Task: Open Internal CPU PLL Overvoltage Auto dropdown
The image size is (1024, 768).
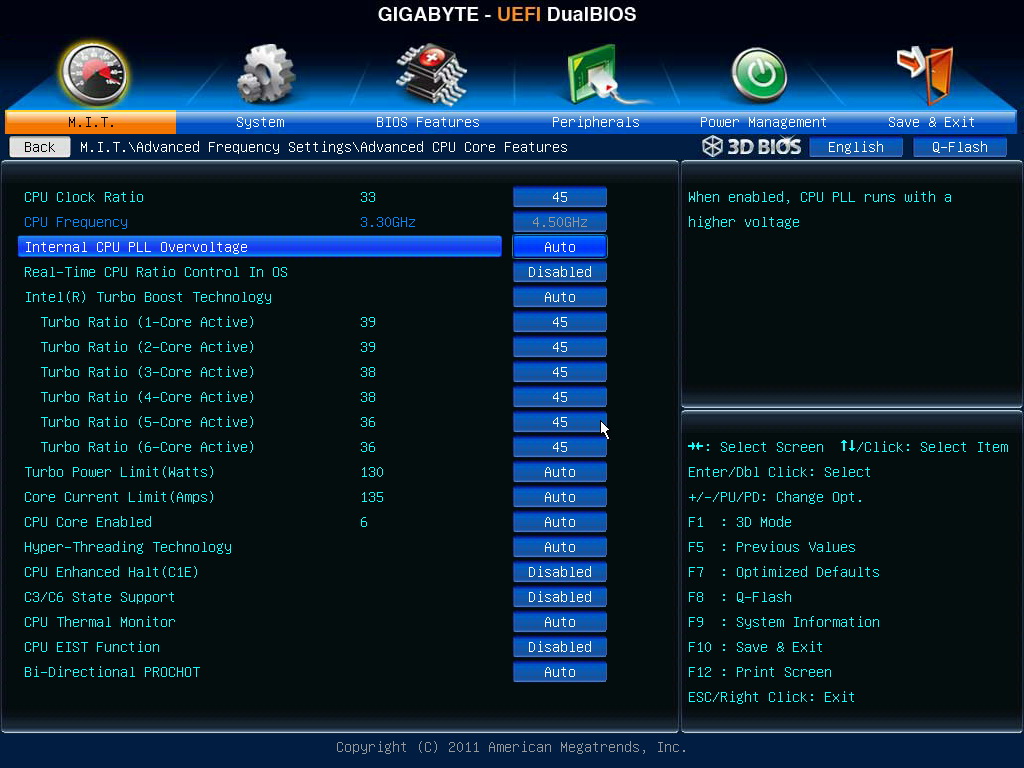Action: coord(560,247)
